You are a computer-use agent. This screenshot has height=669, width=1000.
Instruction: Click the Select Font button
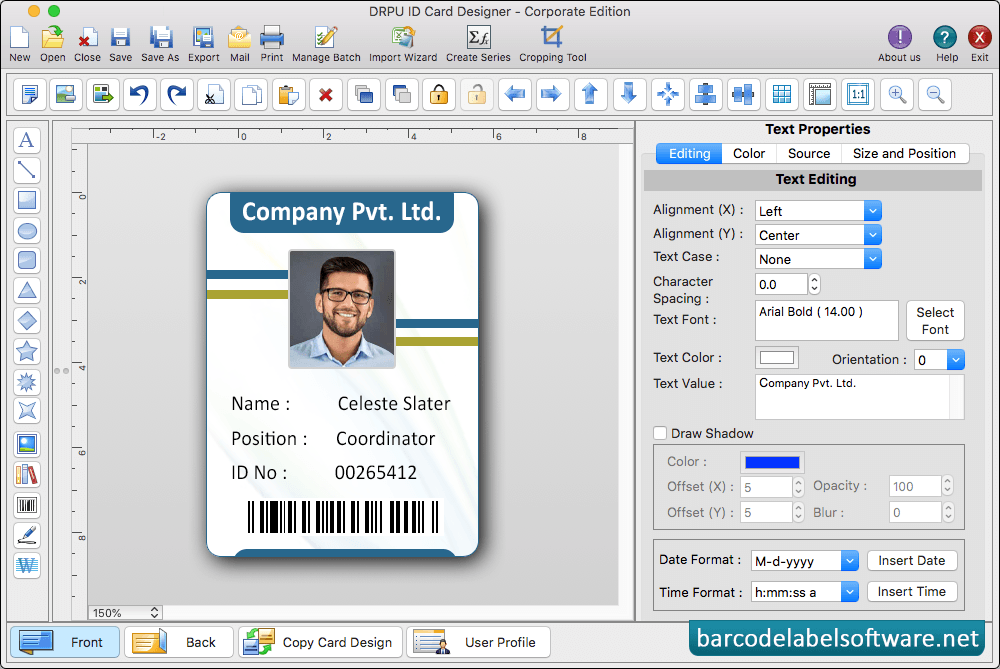[935, 321]
